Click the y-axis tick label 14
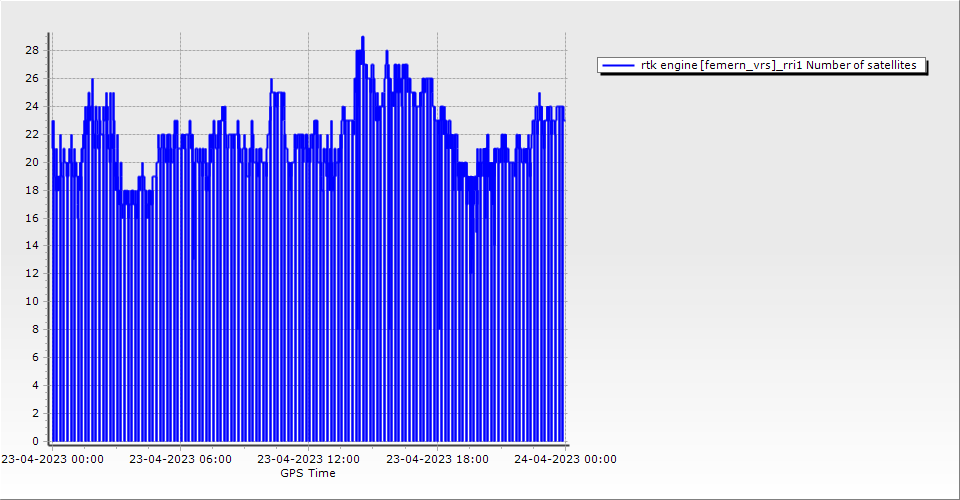960x500 pixels. [x=33, y=245]
